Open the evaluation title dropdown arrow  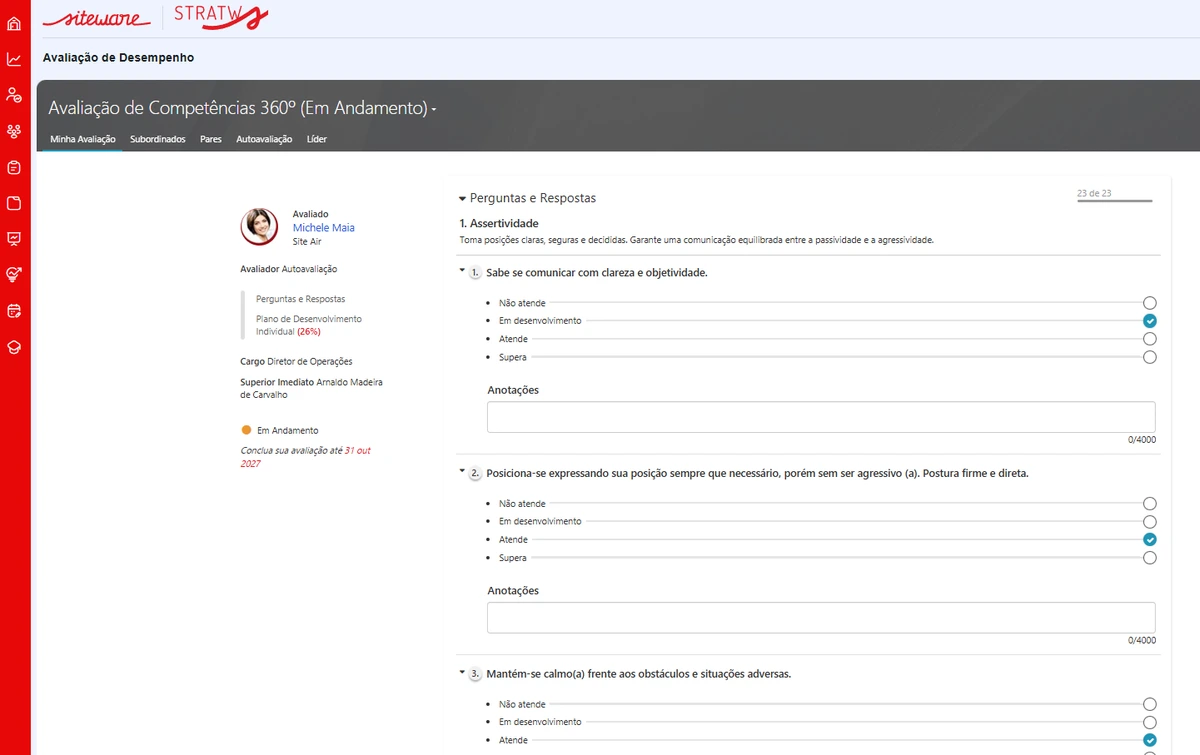coord(434,109)
